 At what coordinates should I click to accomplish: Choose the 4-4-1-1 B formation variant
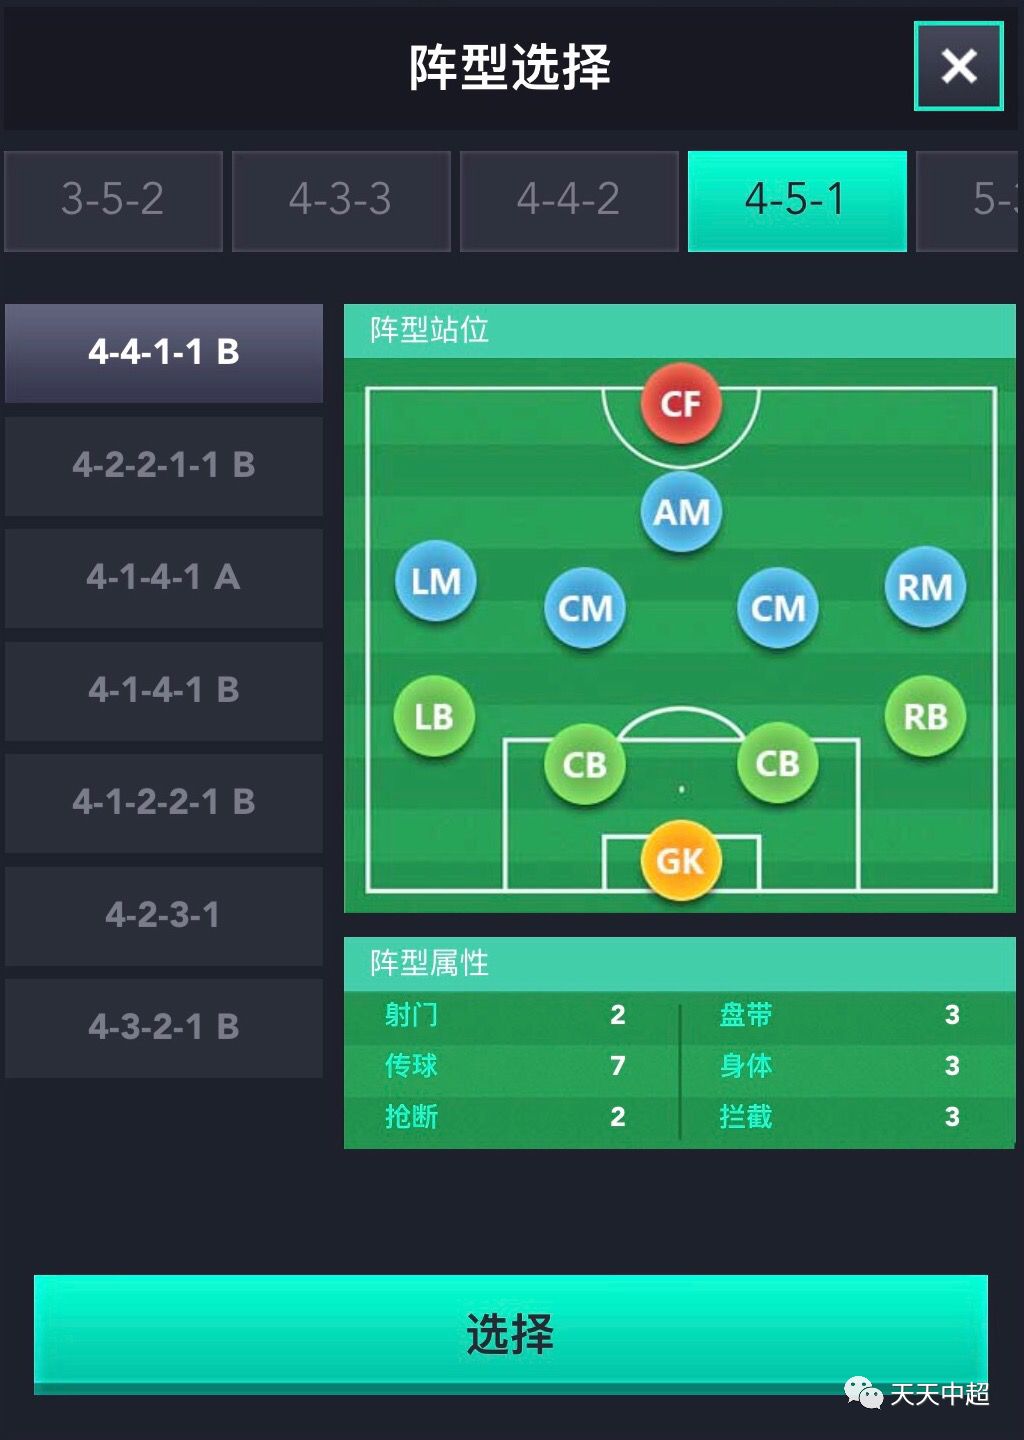164,352
